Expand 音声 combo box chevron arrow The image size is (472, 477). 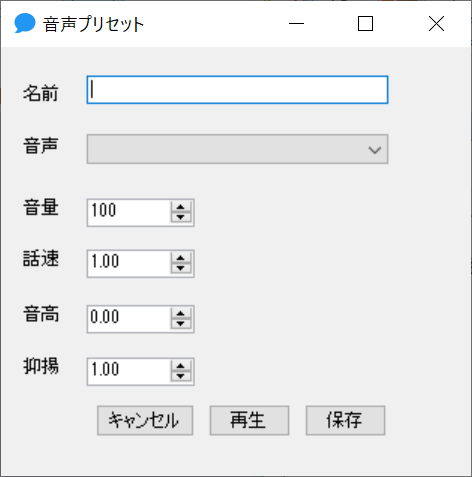click(x=375, y=150)
